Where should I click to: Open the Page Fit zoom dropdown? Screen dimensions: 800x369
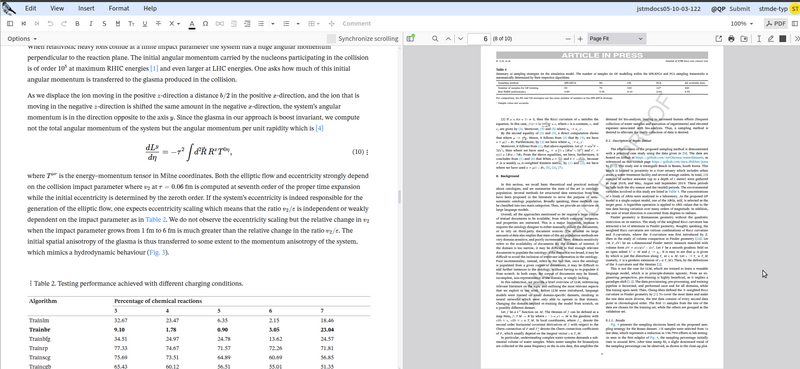coord(617,39)
